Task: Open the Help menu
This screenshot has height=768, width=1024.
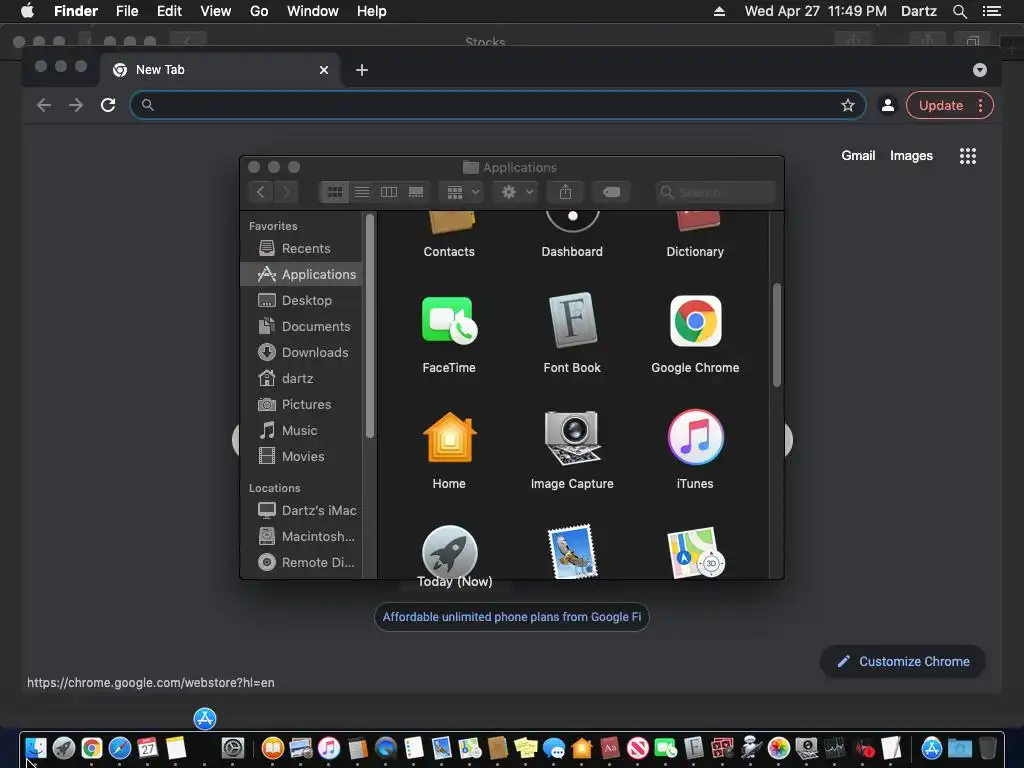Action: pos(372,11)
